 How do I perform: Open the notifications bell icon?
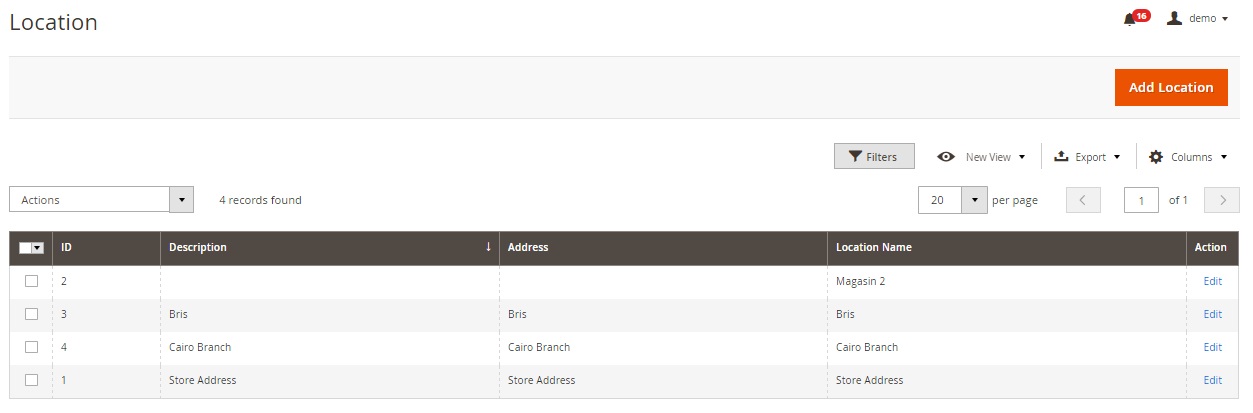coord(1130,19)
